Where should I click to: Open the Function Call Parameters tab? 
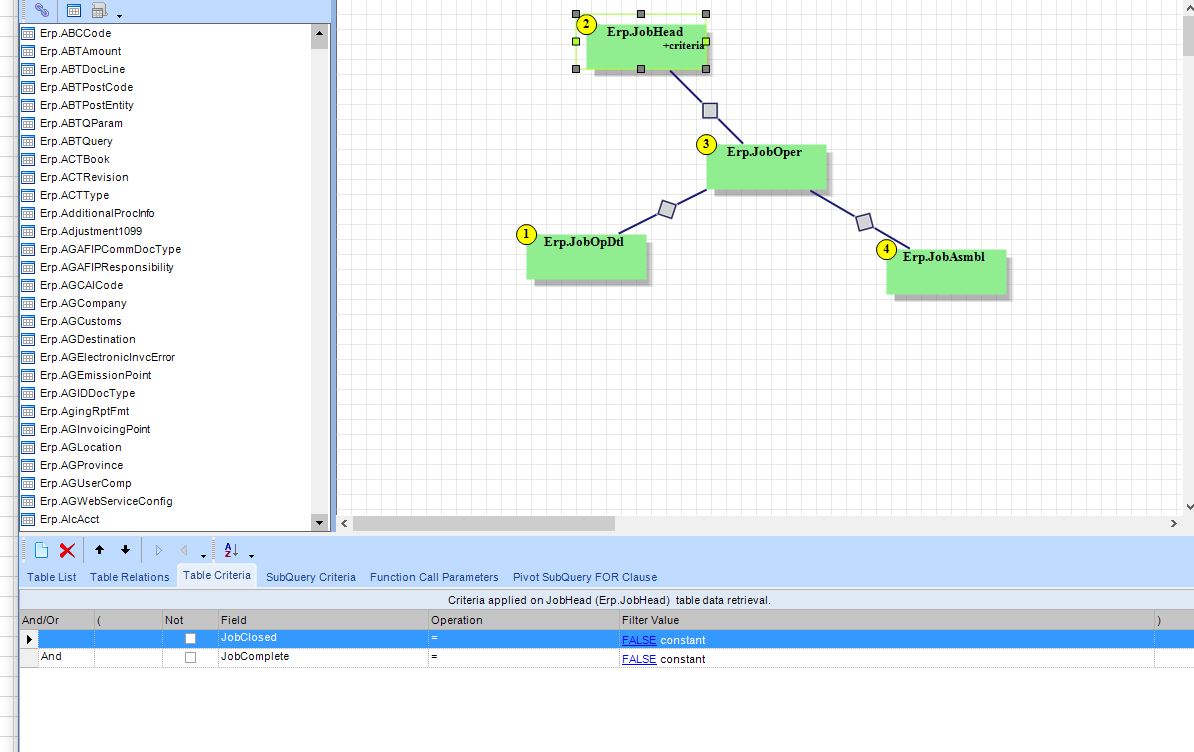coord(434,577)
